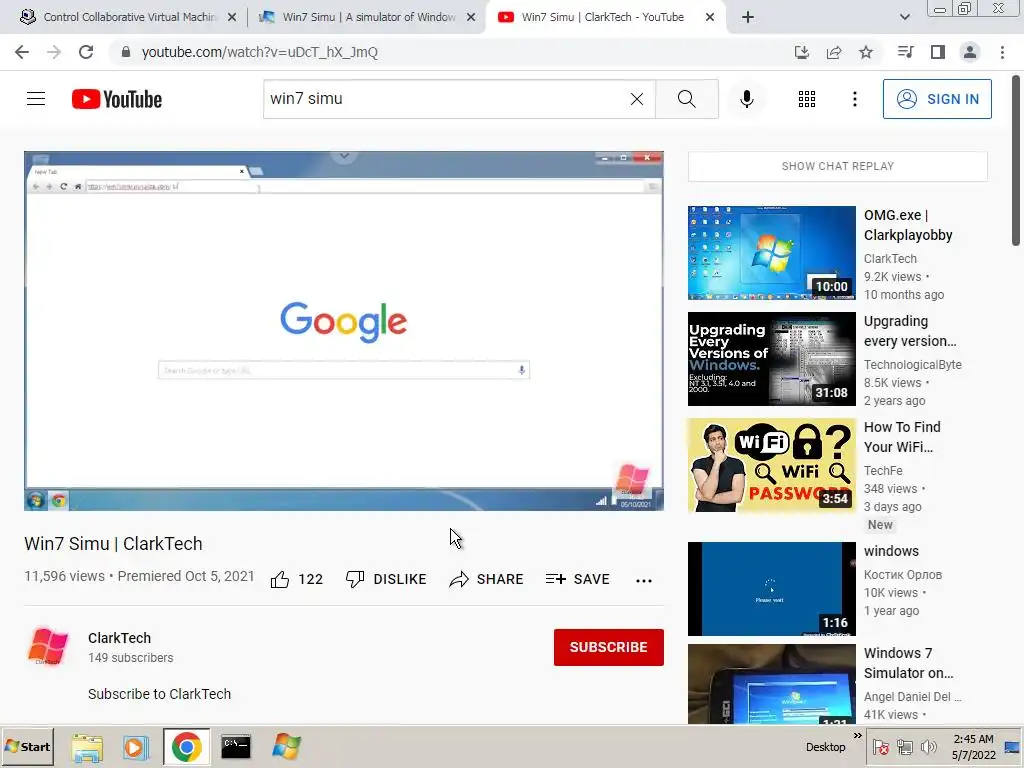Clear the search box with X
Screen dimensions: 1024x768
pyautogui.click(x=637, y=99)
